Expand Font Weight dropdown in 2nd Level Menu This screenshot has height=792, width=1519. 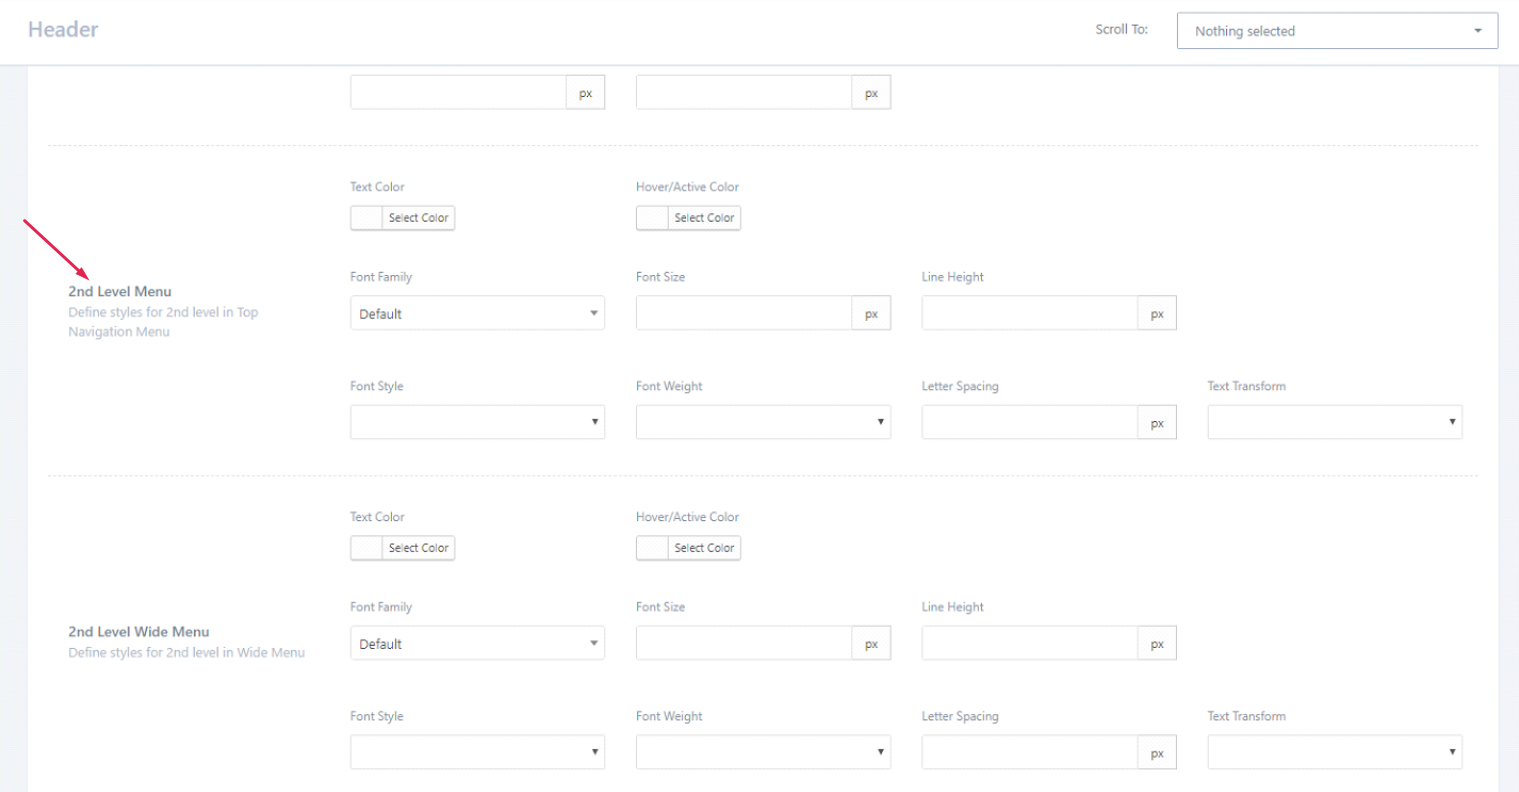(x=763, y=422)
